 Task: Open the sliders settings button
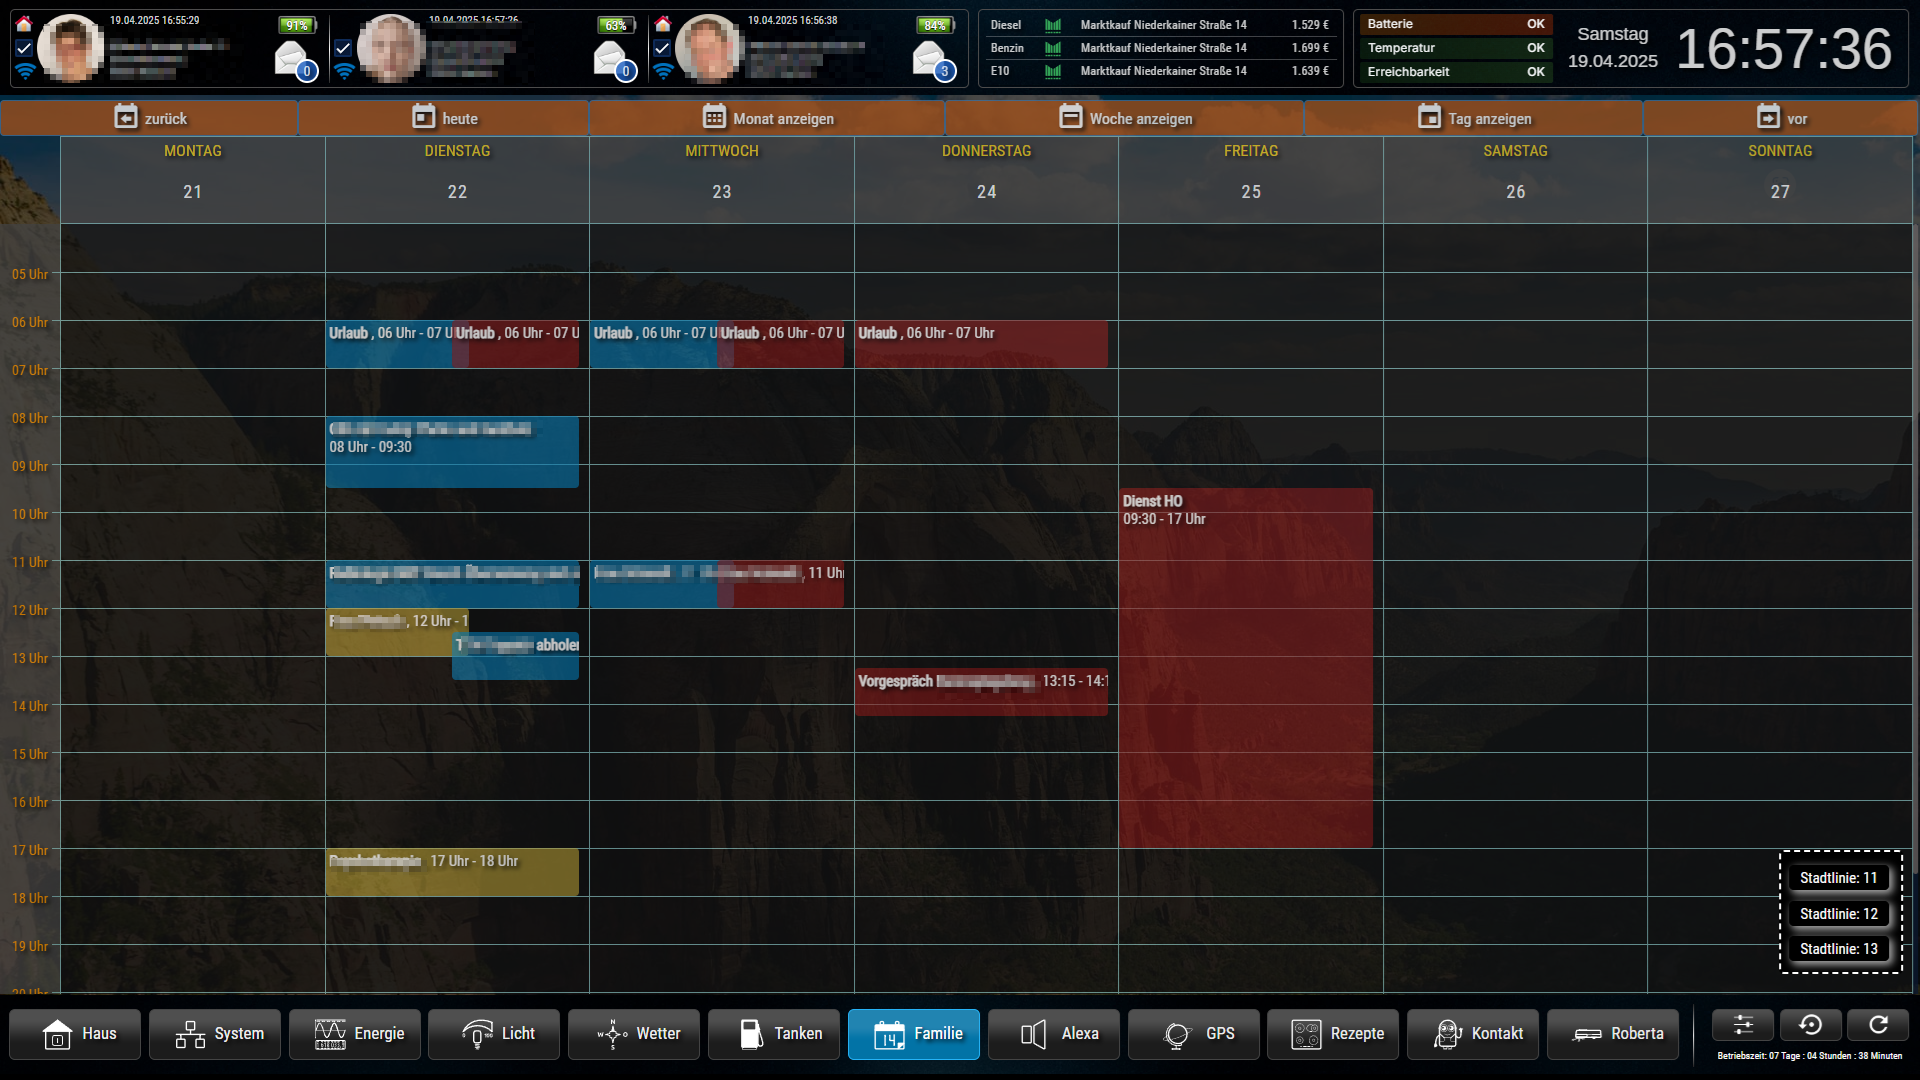click(x=1742, y=1025)
